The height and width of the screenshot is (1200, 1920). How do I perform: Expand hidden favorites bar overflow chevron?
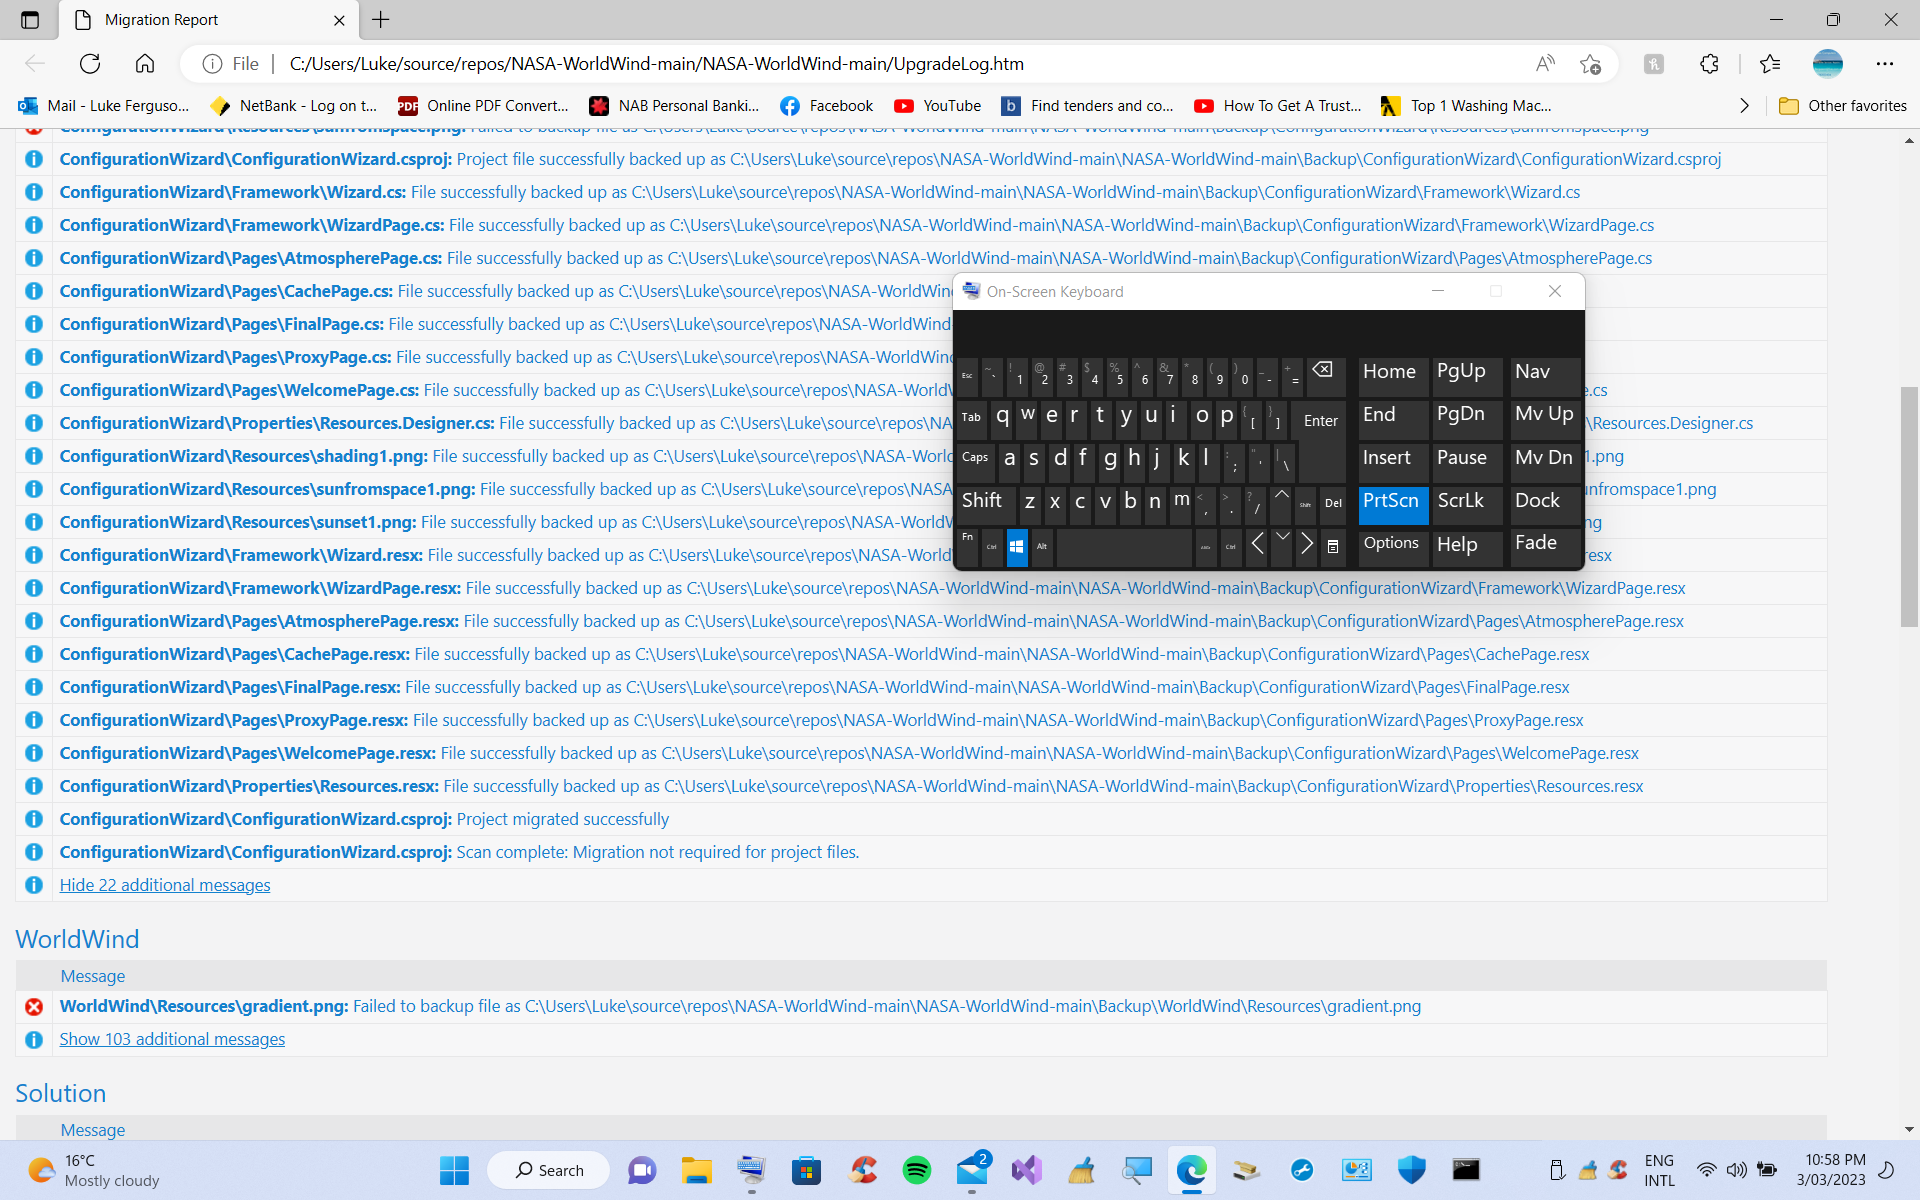(1744, 106)
